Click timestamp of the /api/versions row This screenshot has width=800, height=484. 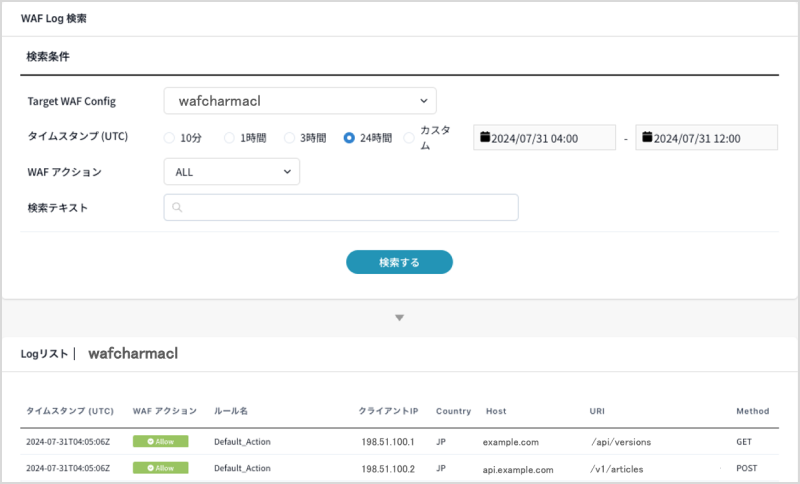(68, 442)
